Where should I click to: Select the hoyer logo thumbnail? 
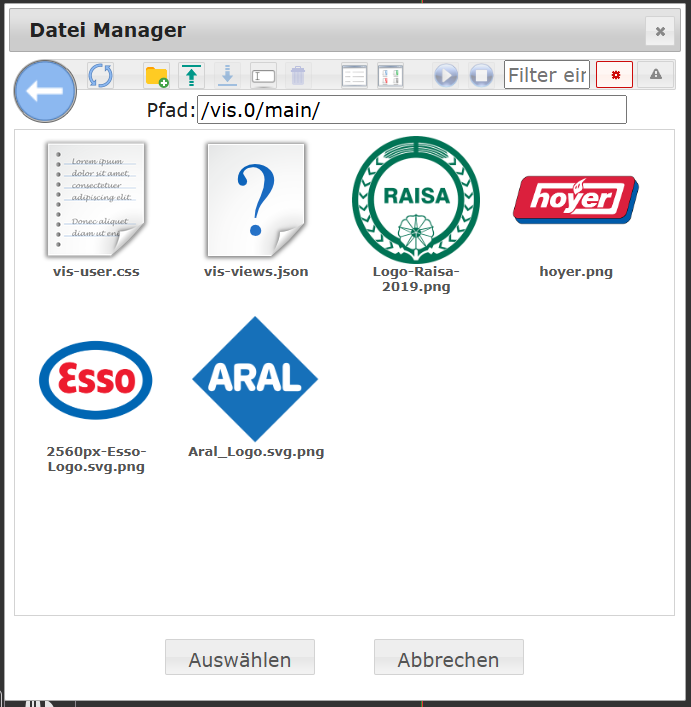point(576,200)
